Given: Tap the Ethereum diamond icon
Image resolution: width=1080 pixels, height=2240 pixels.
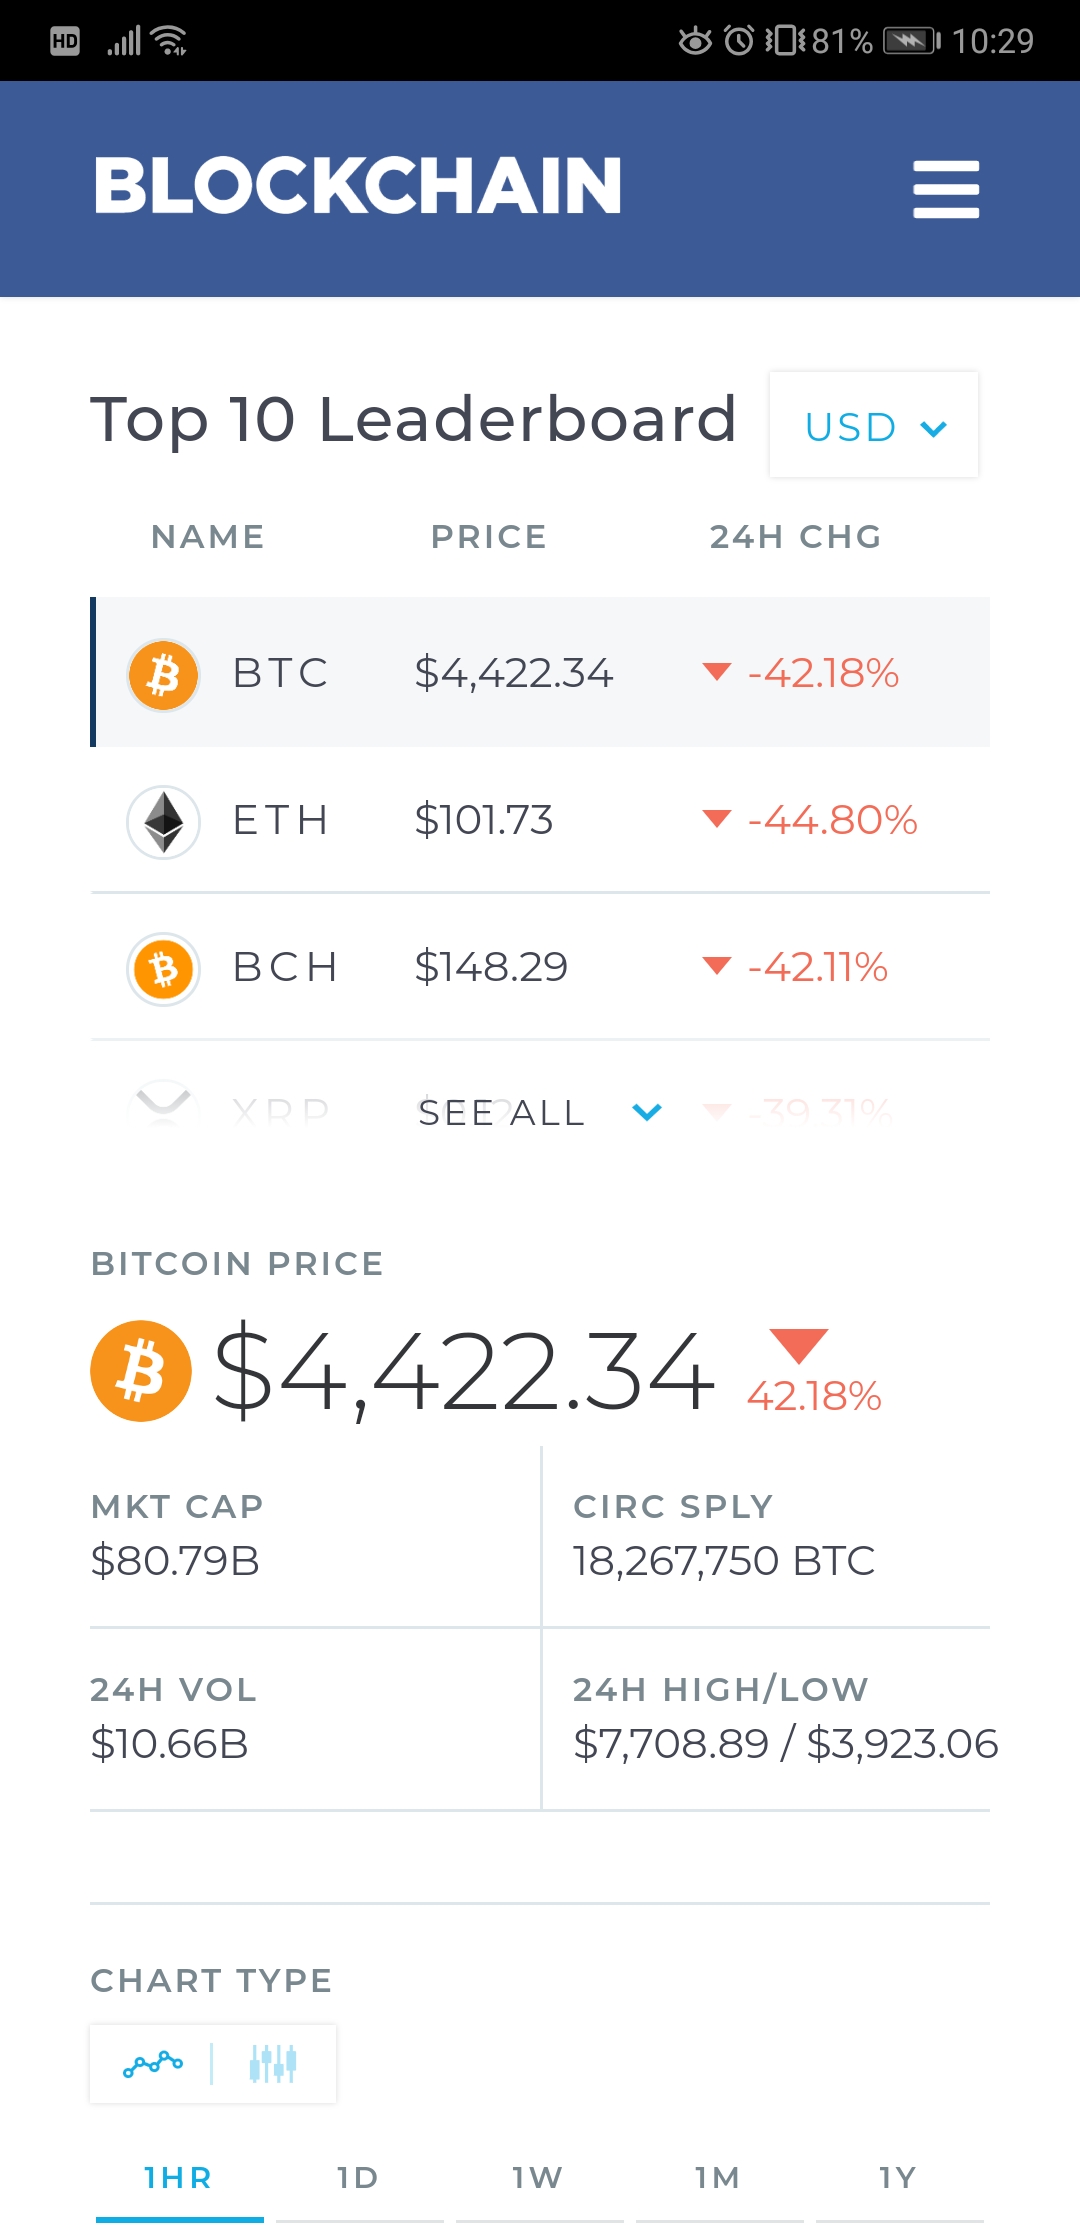Looking at the screenshot, I should (164, 822).
